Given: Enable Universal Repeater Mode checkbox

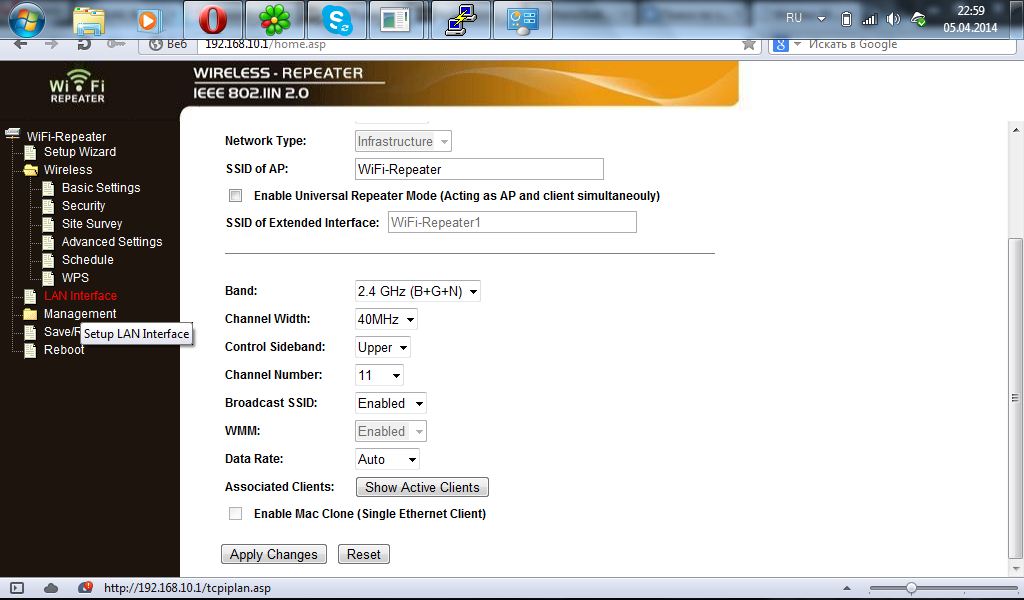Looking at the screenshot, I should coord(235,195).
